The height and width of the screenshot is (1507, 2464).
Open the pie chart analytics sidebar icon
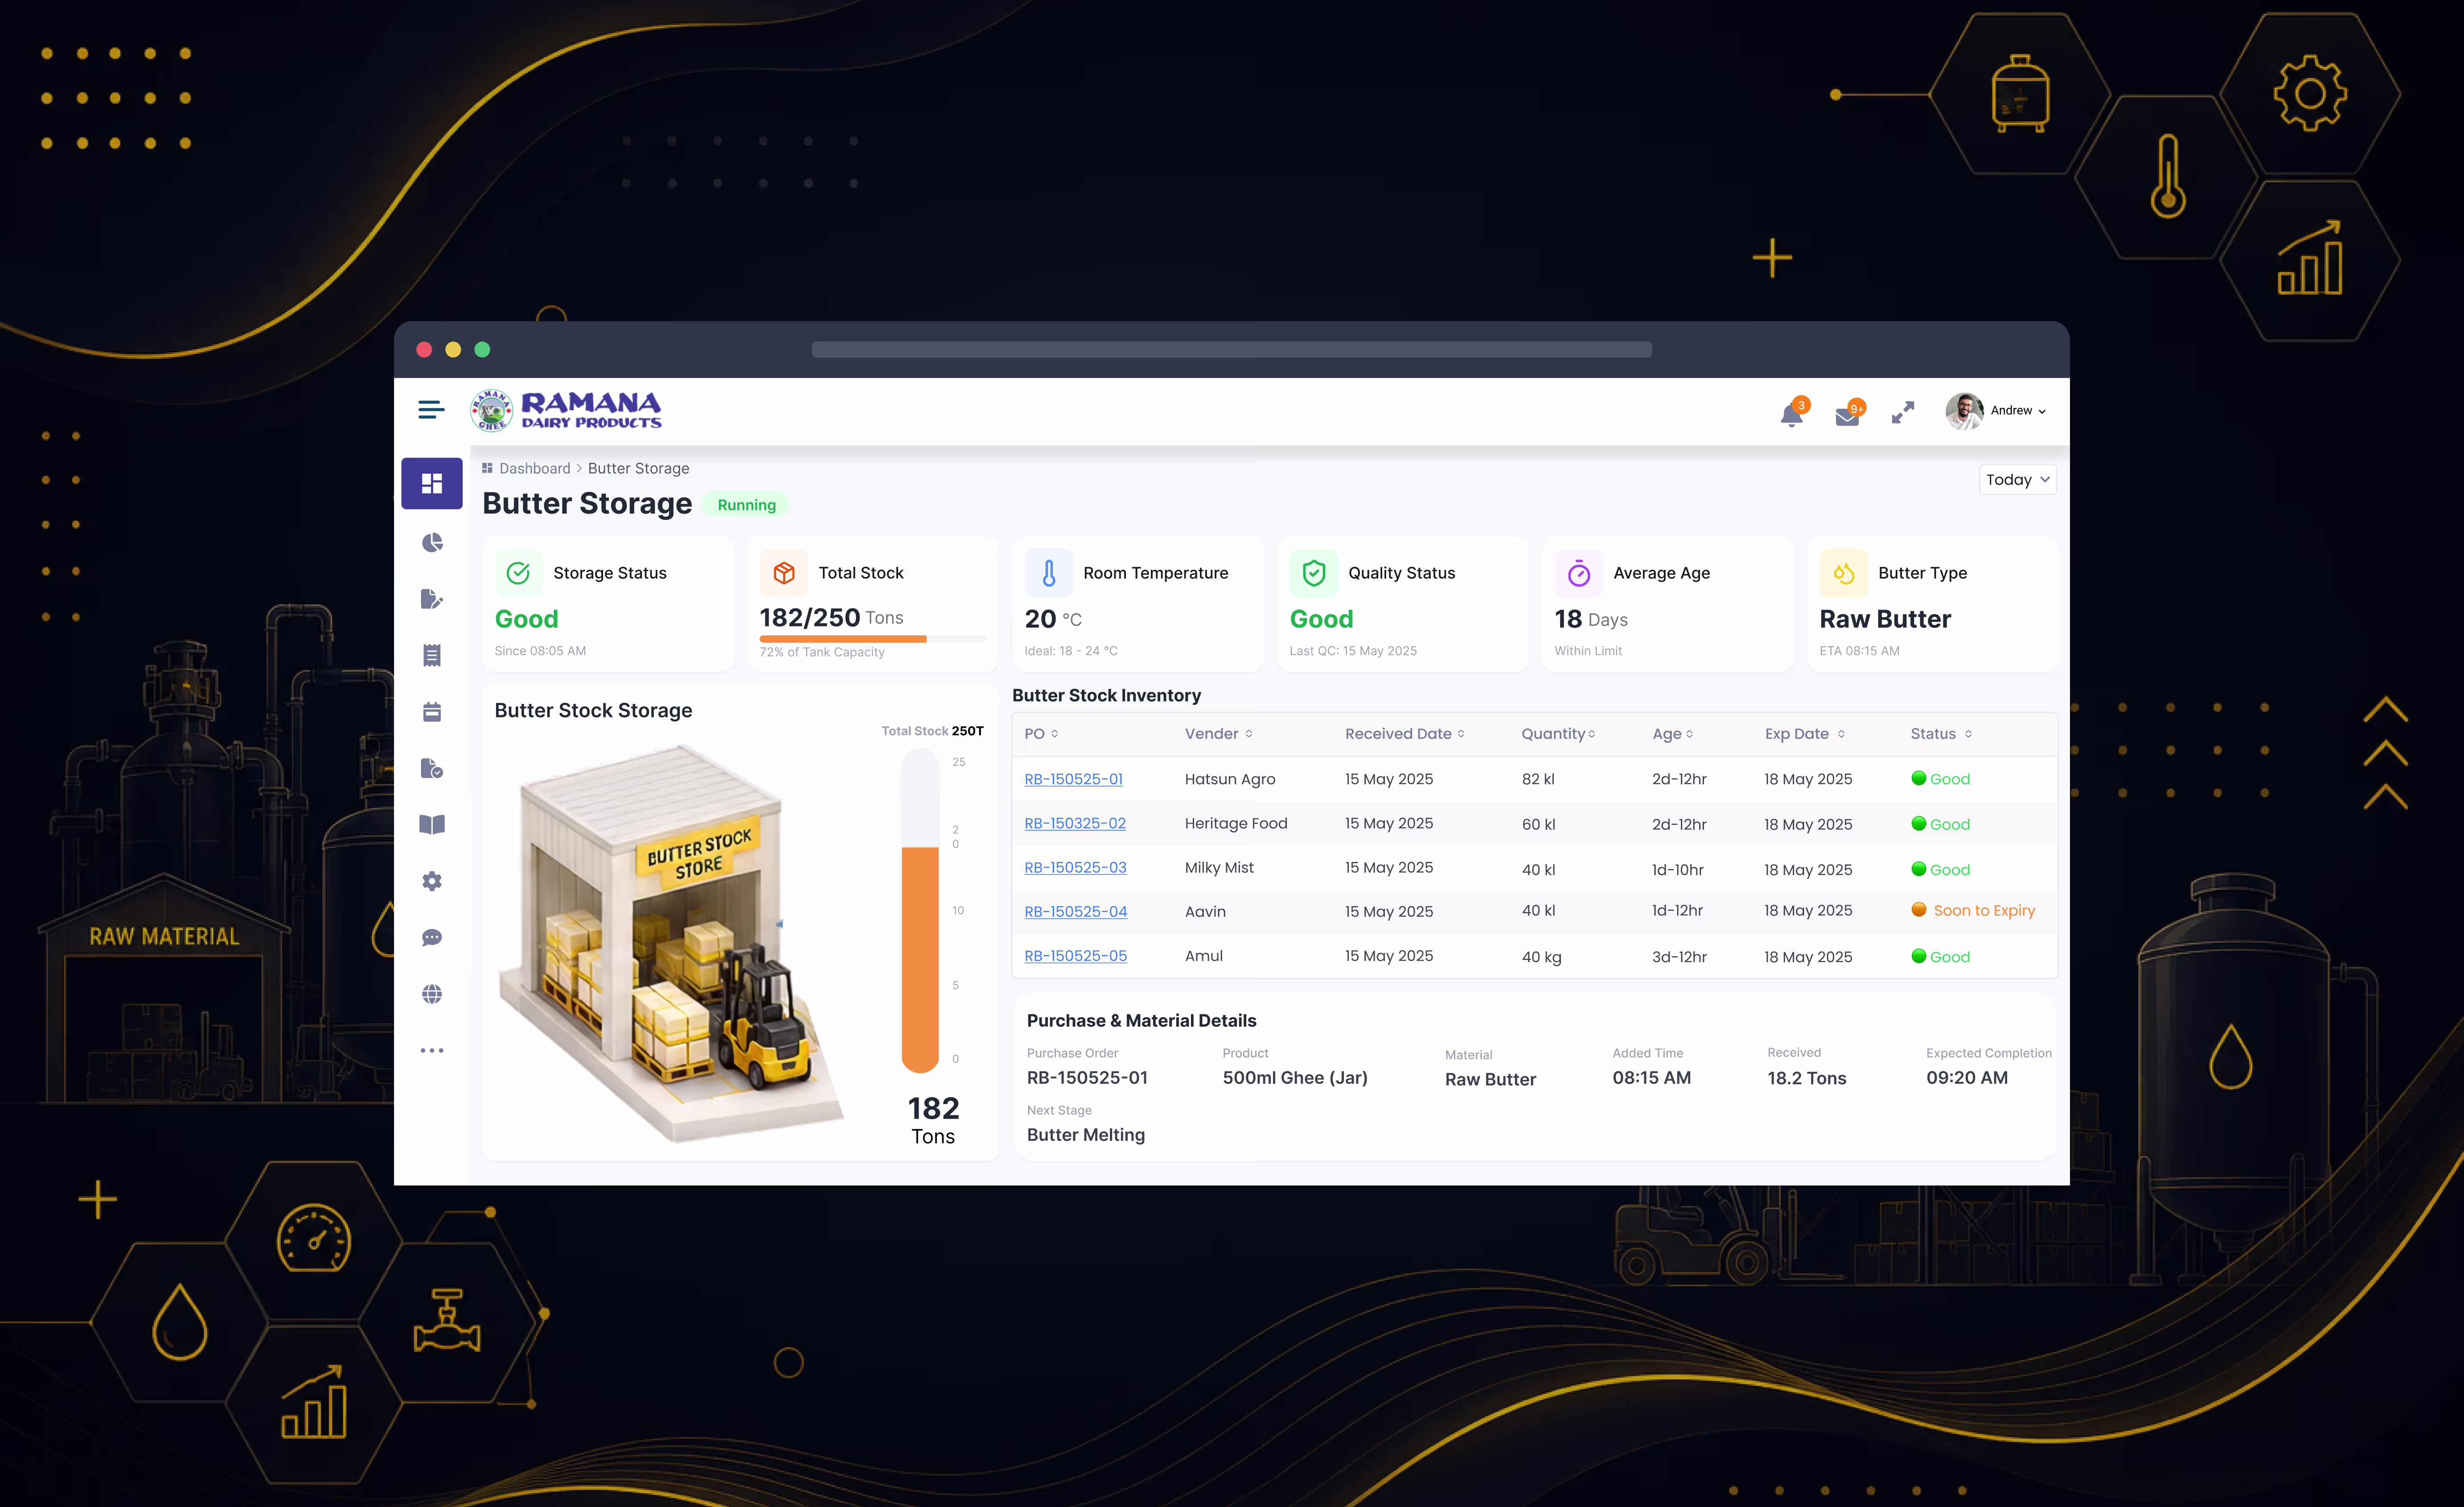(x=432, y=542)
